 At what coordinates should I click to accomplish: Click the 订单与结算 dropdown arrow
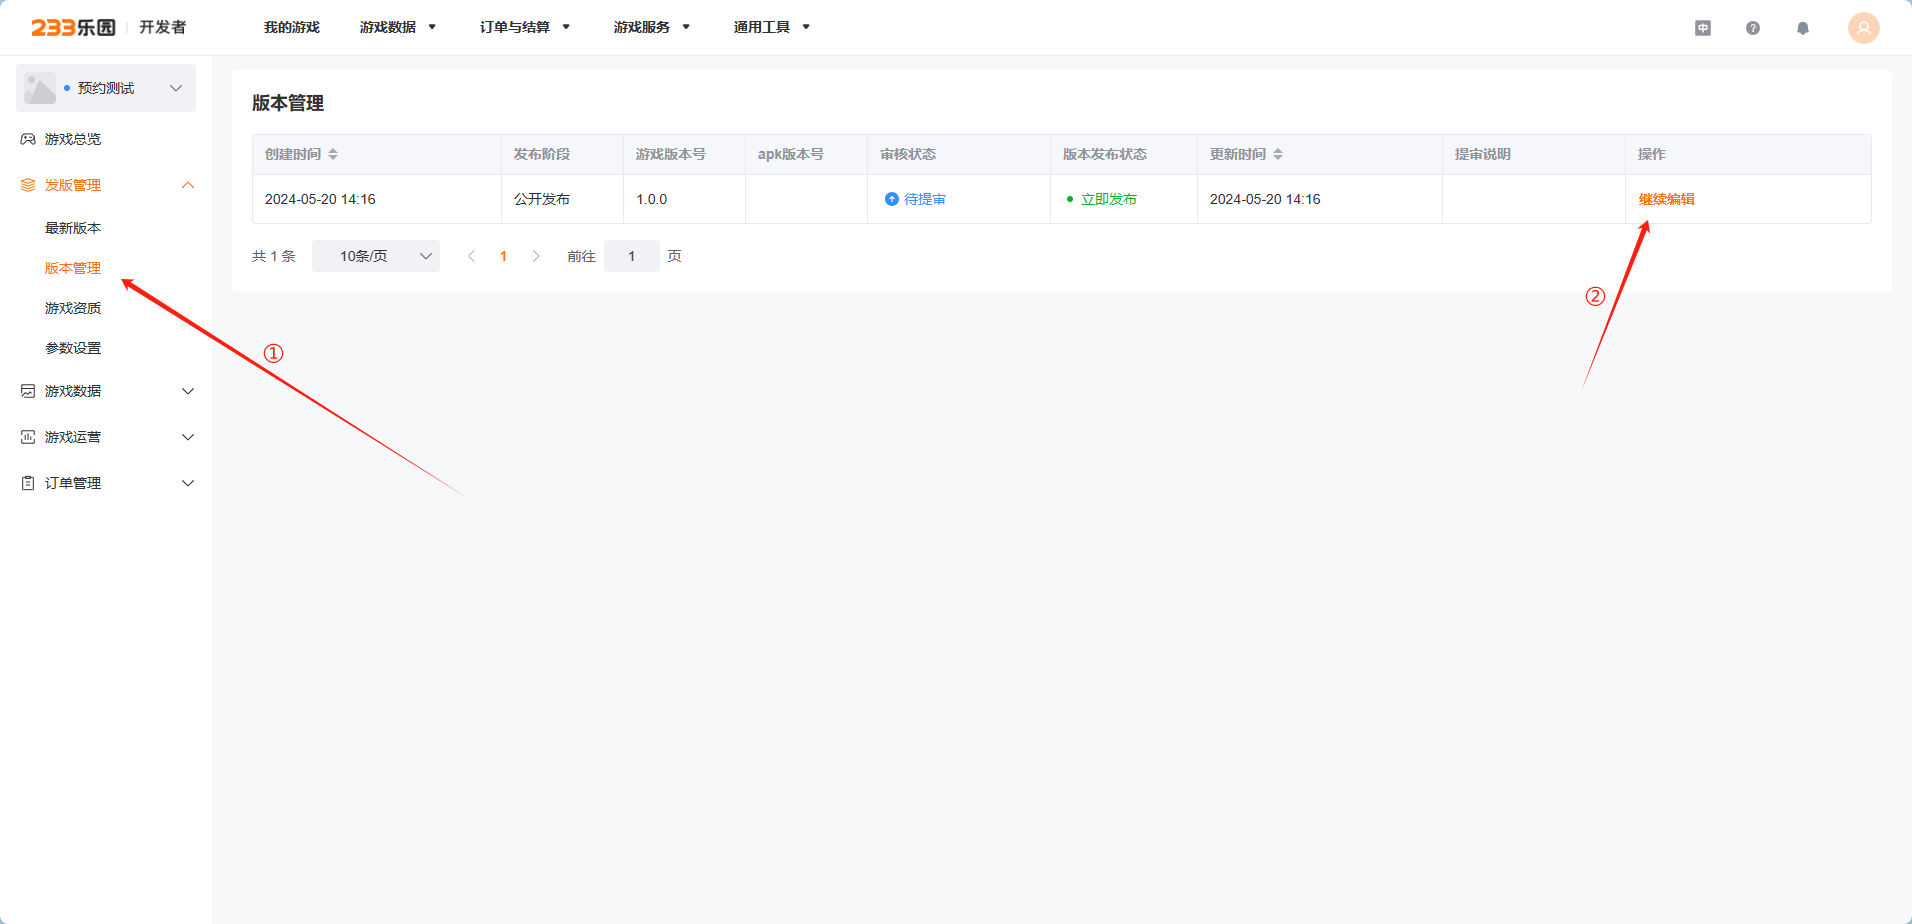pyautogui.click(x=566, y=27)
